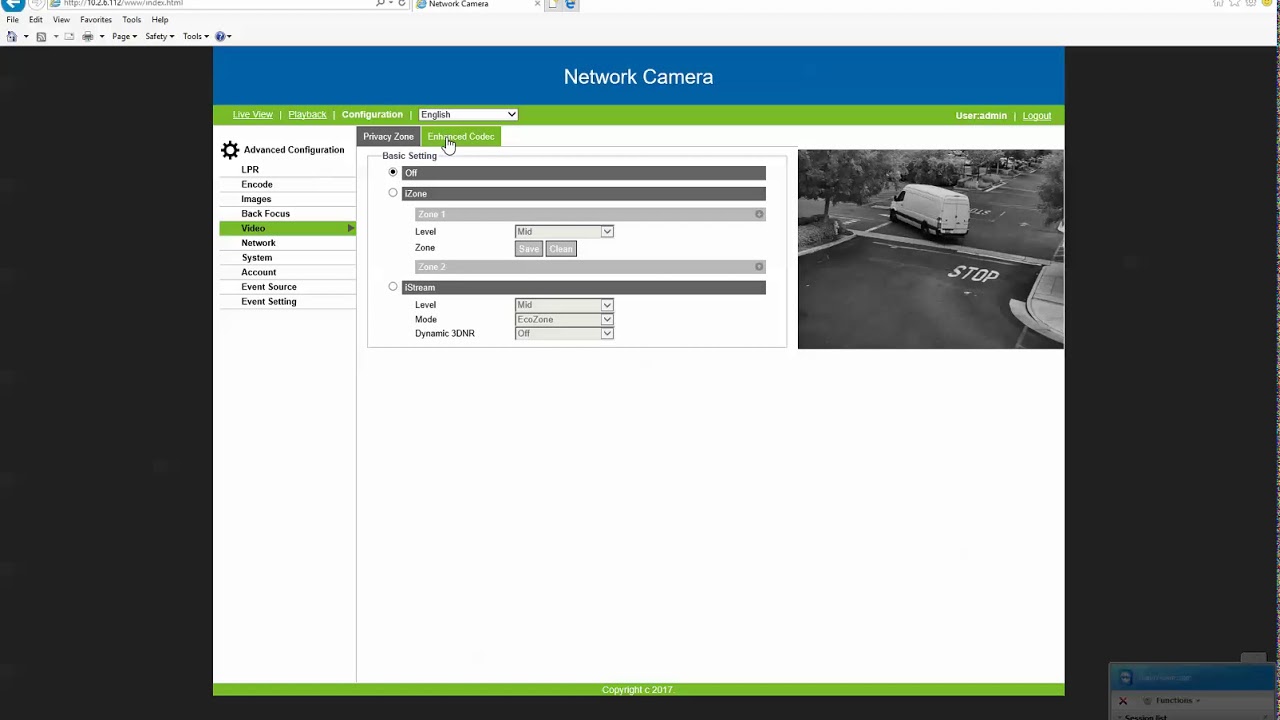Click the TeamViewer logo in the session panel
This screenshot has height=720, width=1280.
[1125, 678]
